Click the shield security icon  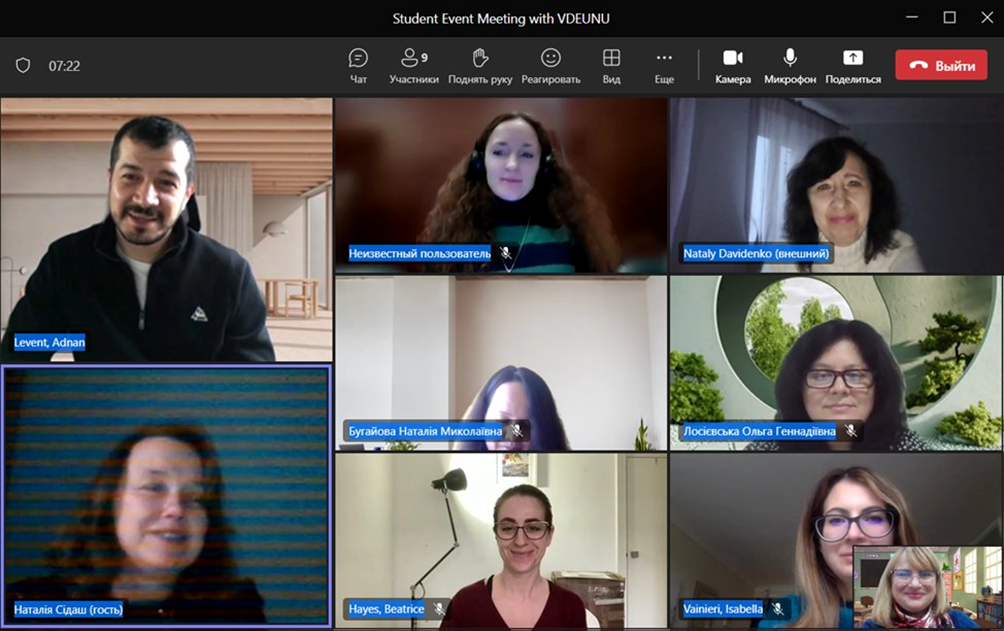point(23,66)
